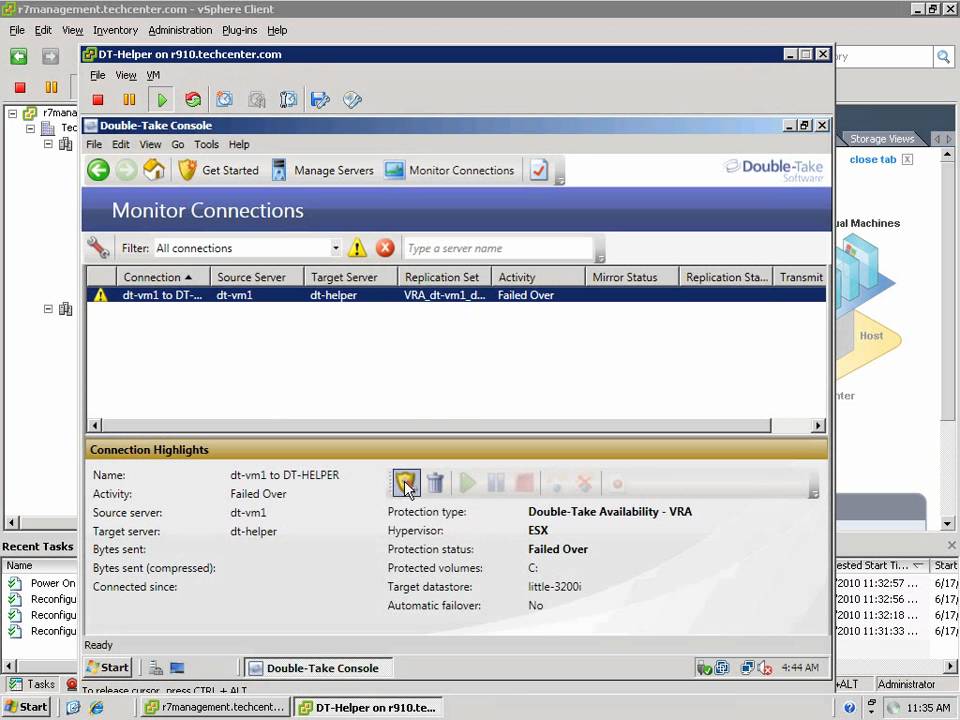Sort by Connection column header

[163, 277]
